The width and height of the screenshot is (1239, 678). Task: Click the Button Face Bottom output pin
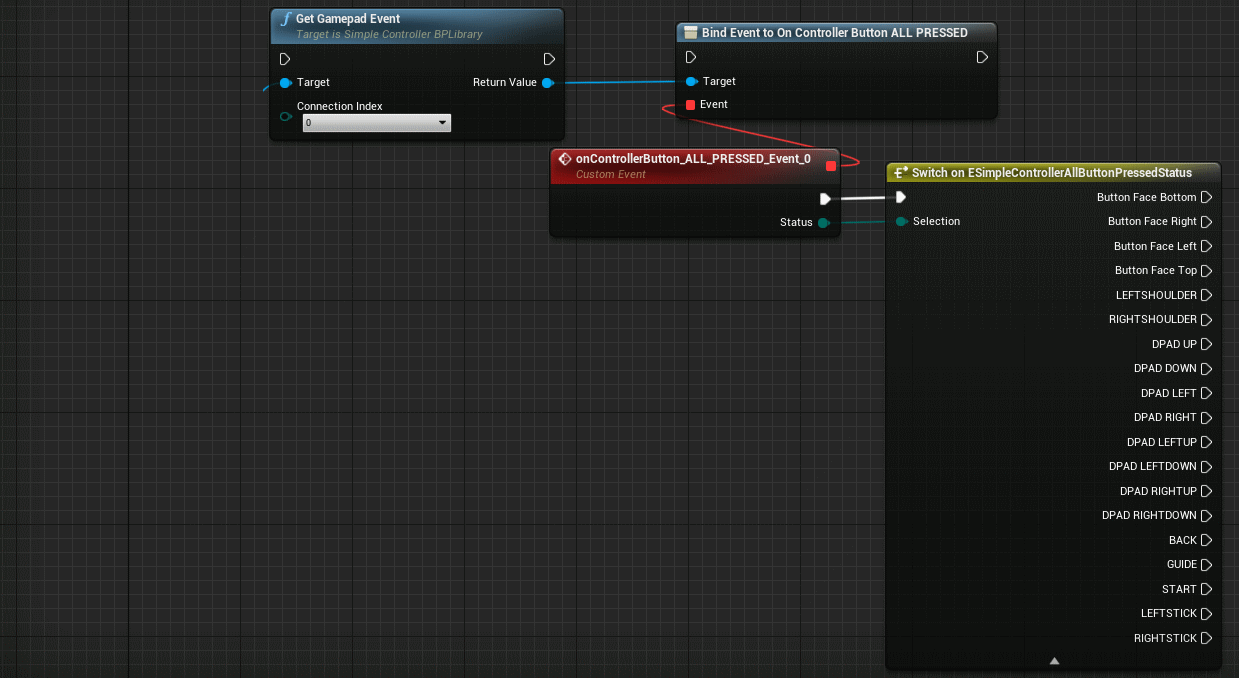1206,197
